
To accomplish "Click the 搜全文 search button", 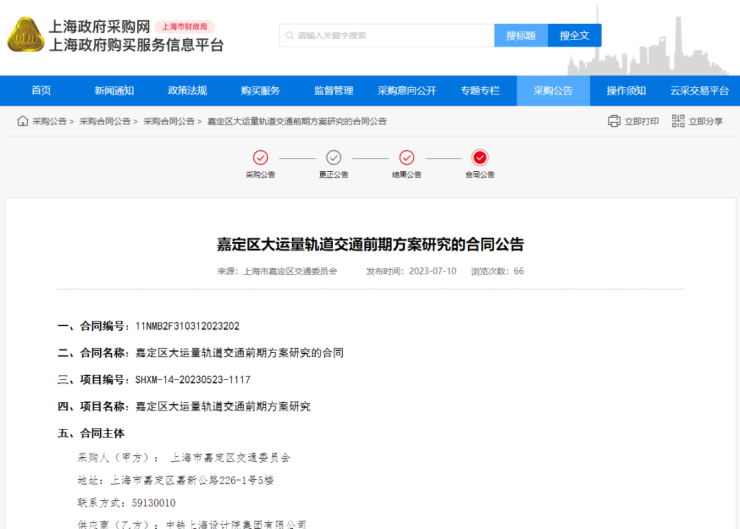I will click(575, 36).
